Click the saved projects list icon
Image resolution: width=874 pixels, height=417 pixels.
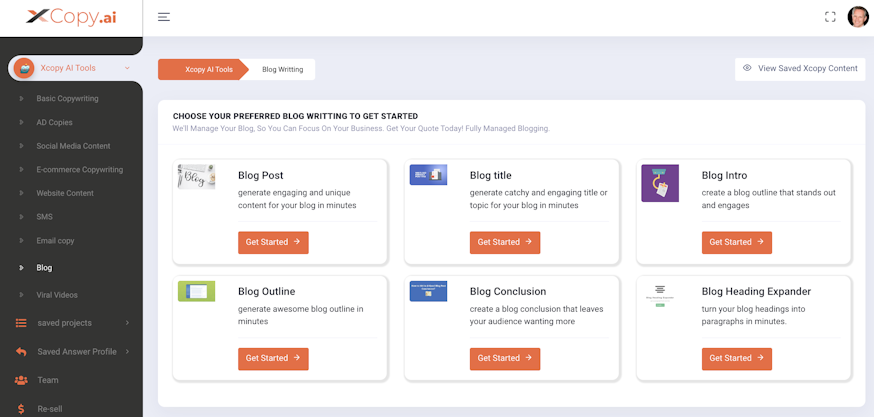21,323
